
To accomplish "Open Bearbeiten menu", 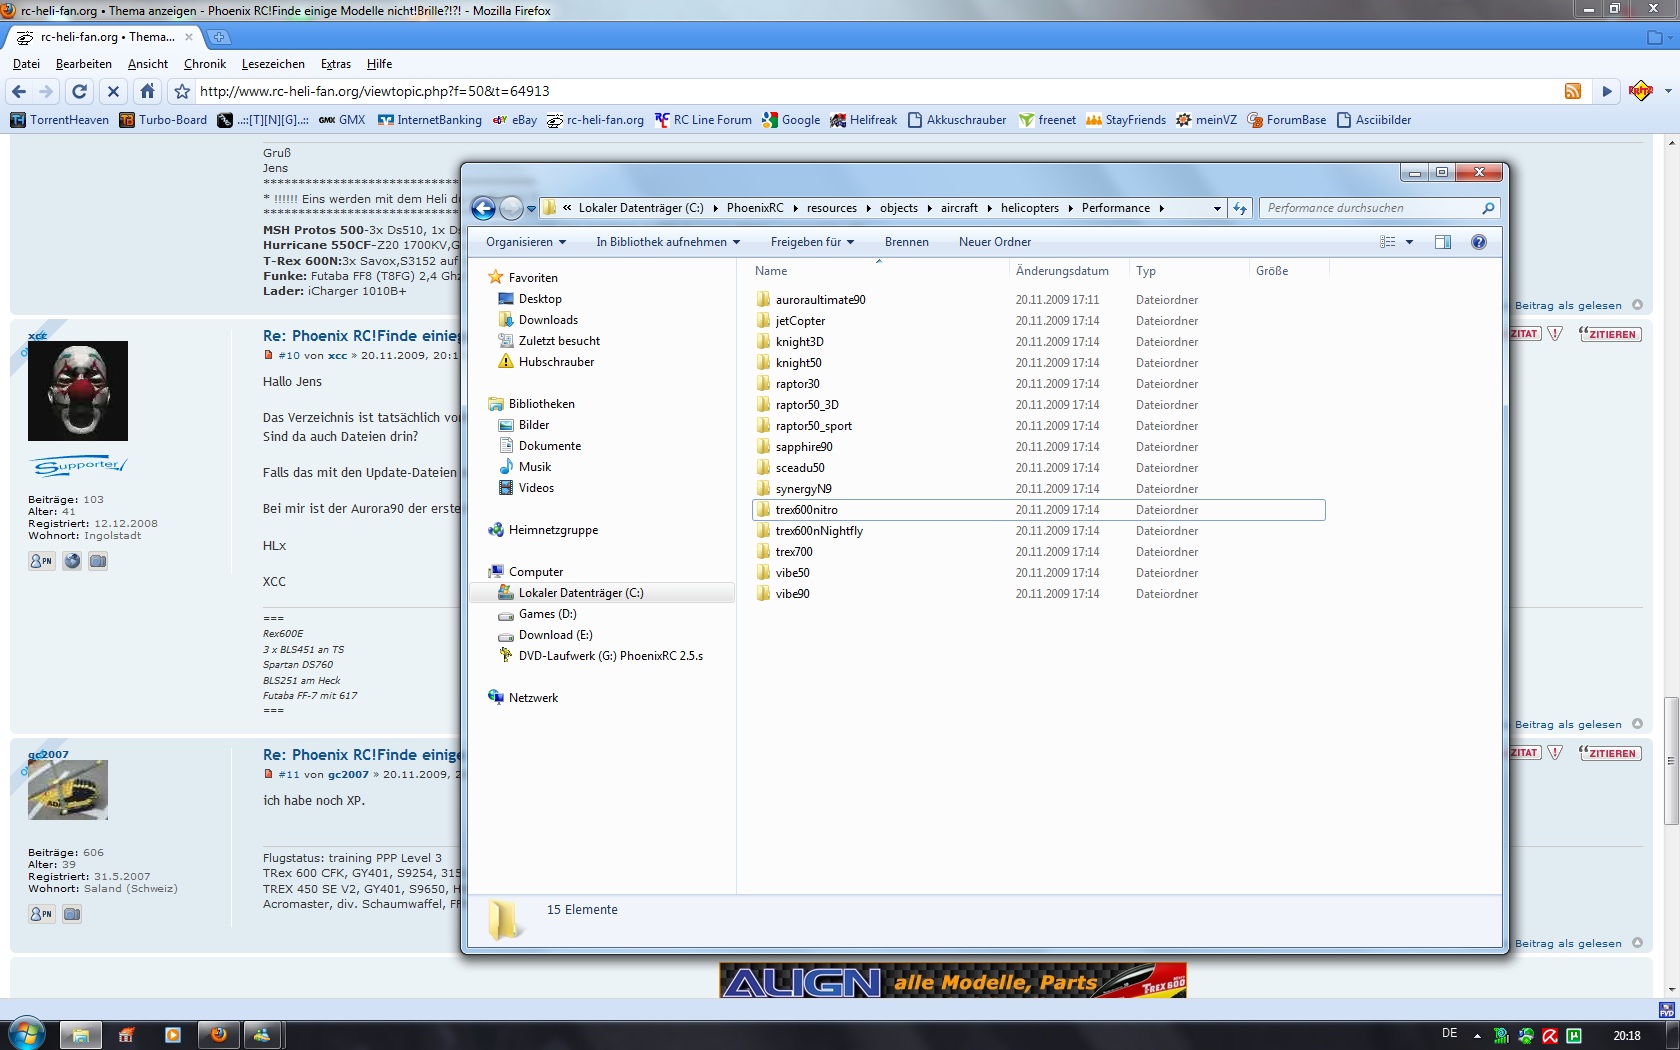I will click(84, 64).
